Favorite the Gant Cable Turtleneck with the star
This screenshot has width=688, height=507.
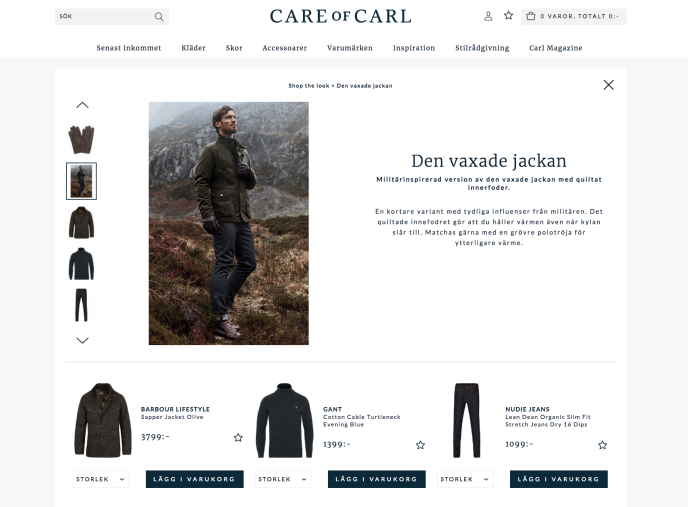(420, 445)
